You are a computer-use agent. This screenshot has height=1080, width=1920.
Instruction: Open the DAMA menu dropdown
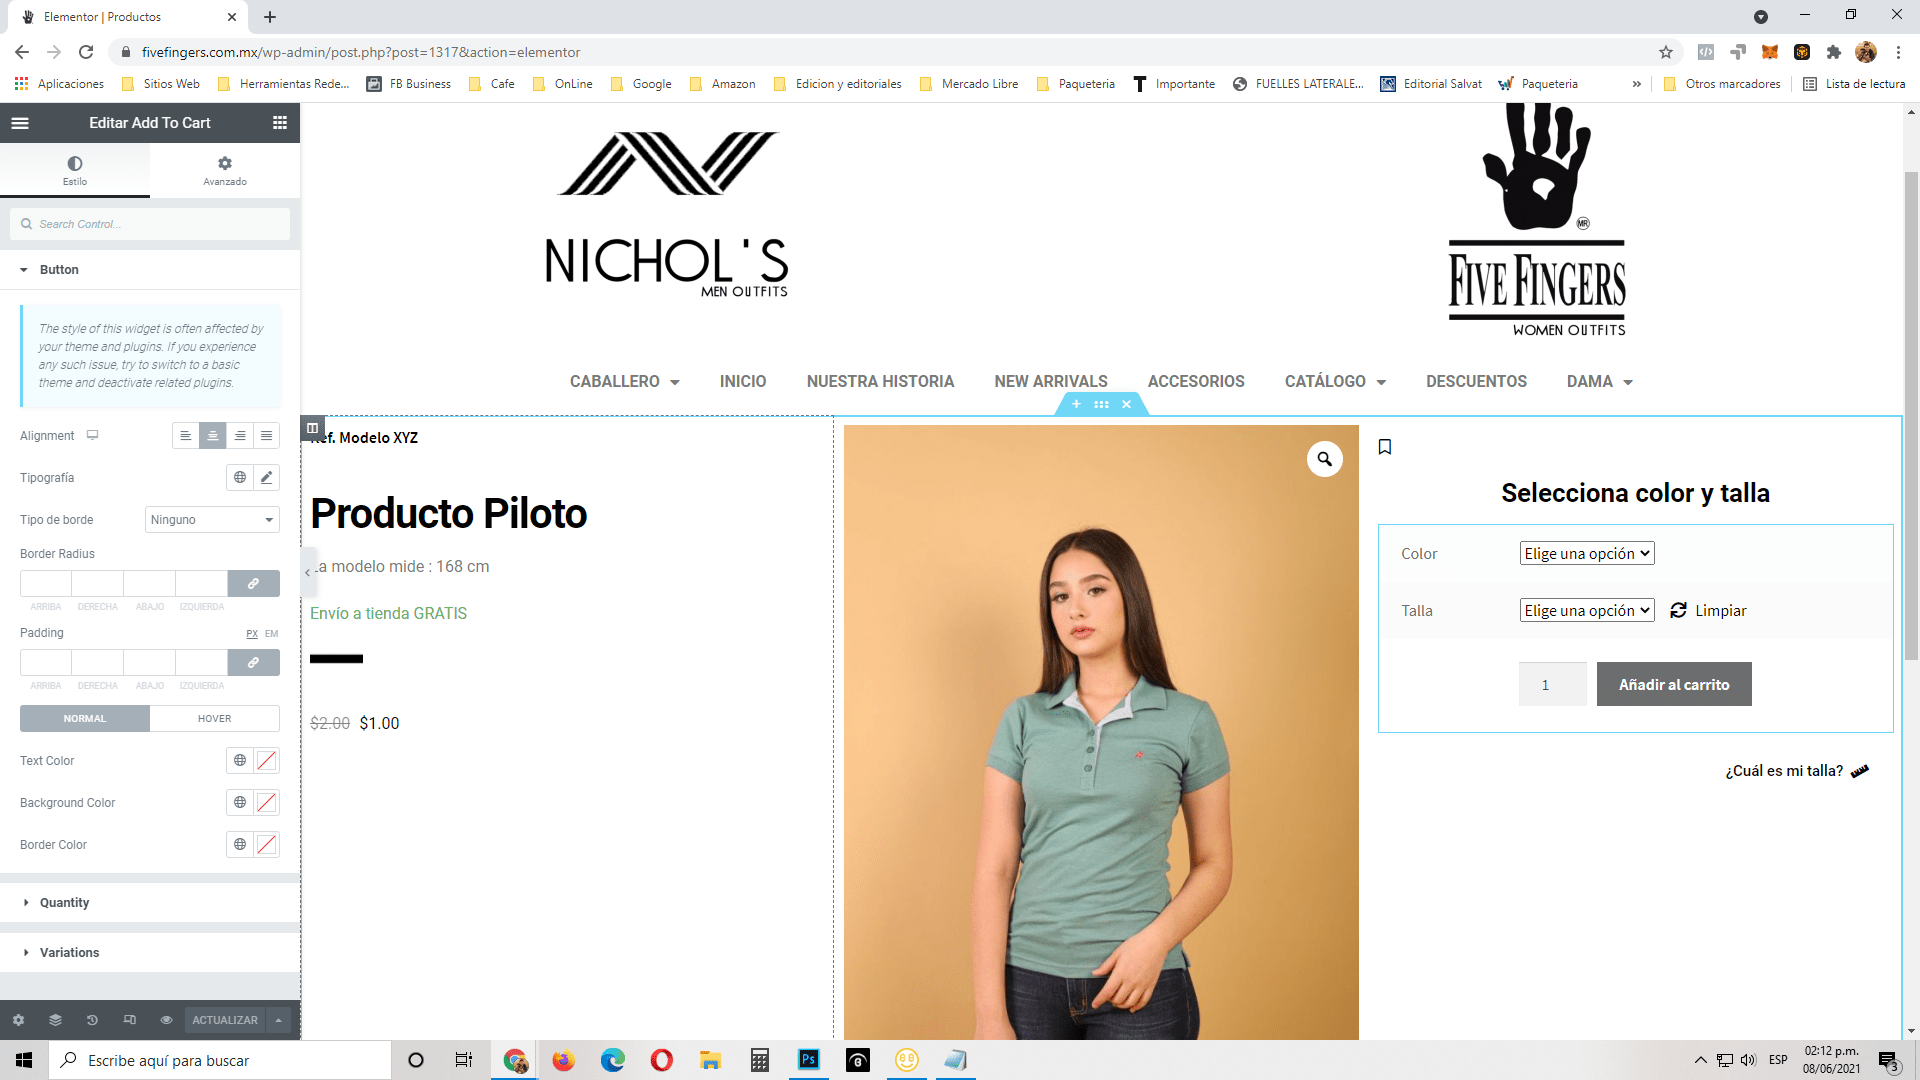pyautogui.click(x=1600, y=382)
